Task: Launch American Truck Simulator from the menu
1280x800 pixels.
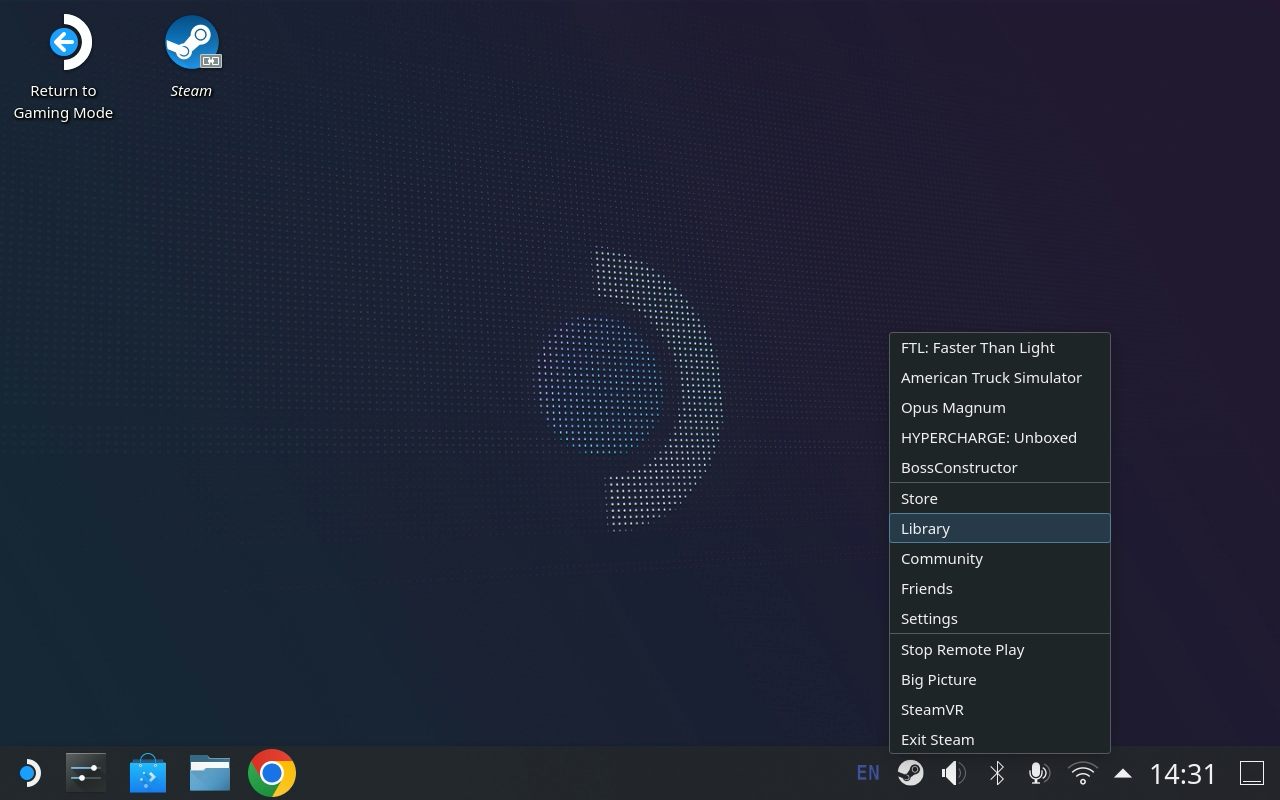Action: [x=1000, y=378]
